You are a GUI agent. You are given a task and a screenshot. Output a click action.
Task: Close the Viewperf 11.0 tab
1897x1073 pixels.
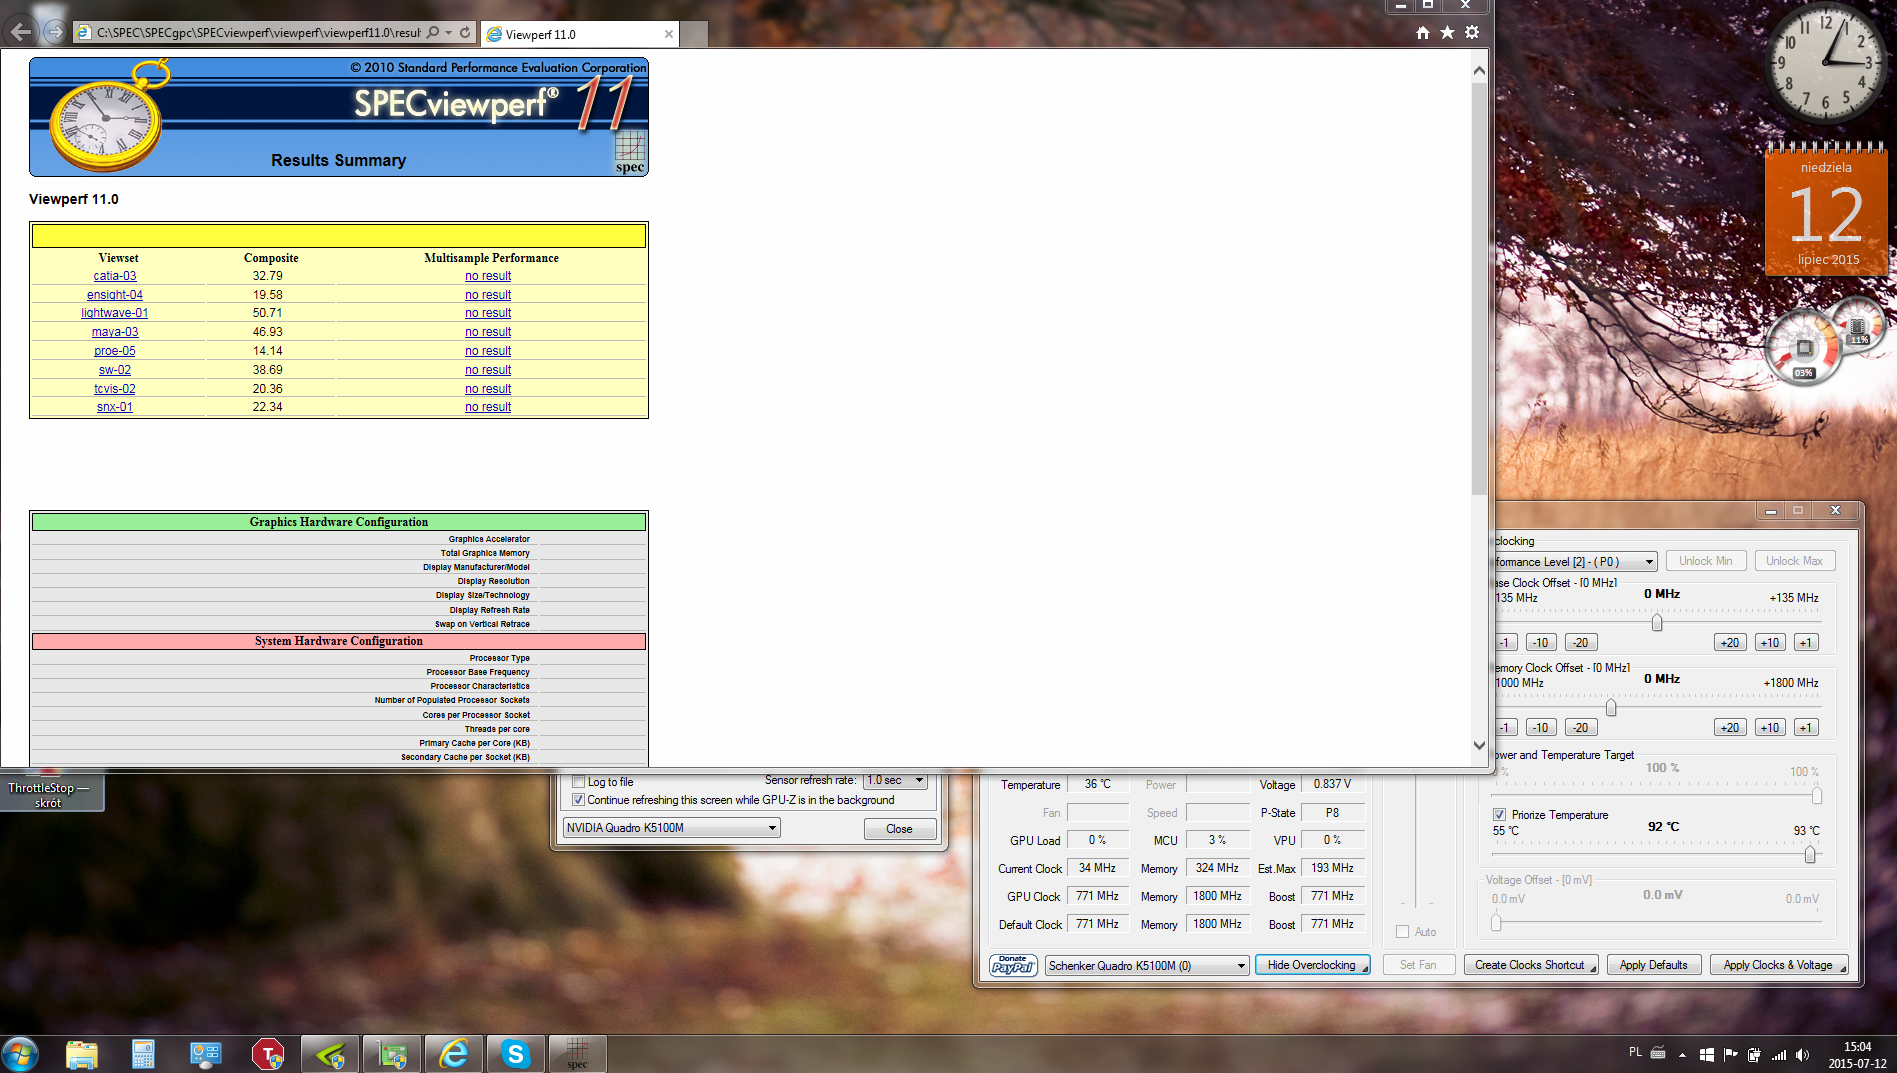[669, 34]
